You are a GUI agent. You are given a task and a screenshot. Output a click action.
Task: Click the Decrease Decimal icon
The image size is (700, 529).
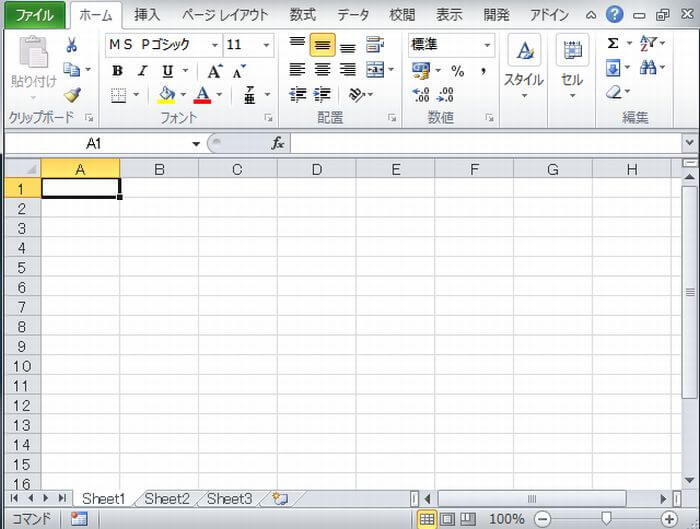(x=446, y=95)
